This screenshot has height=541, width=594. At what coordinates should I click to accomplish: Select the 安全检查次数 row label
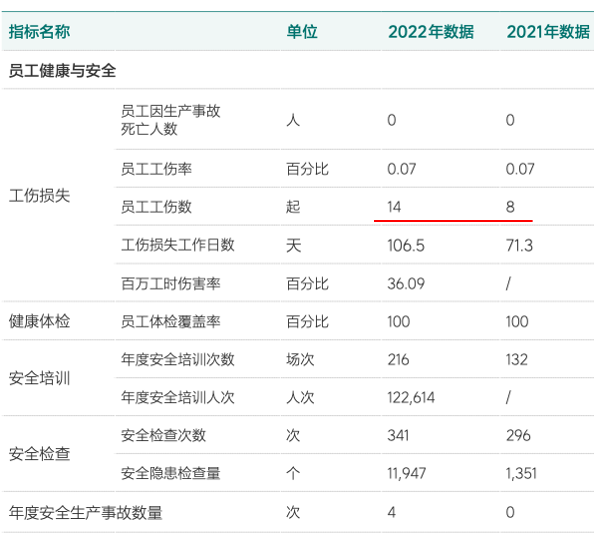tap(163, 435)
